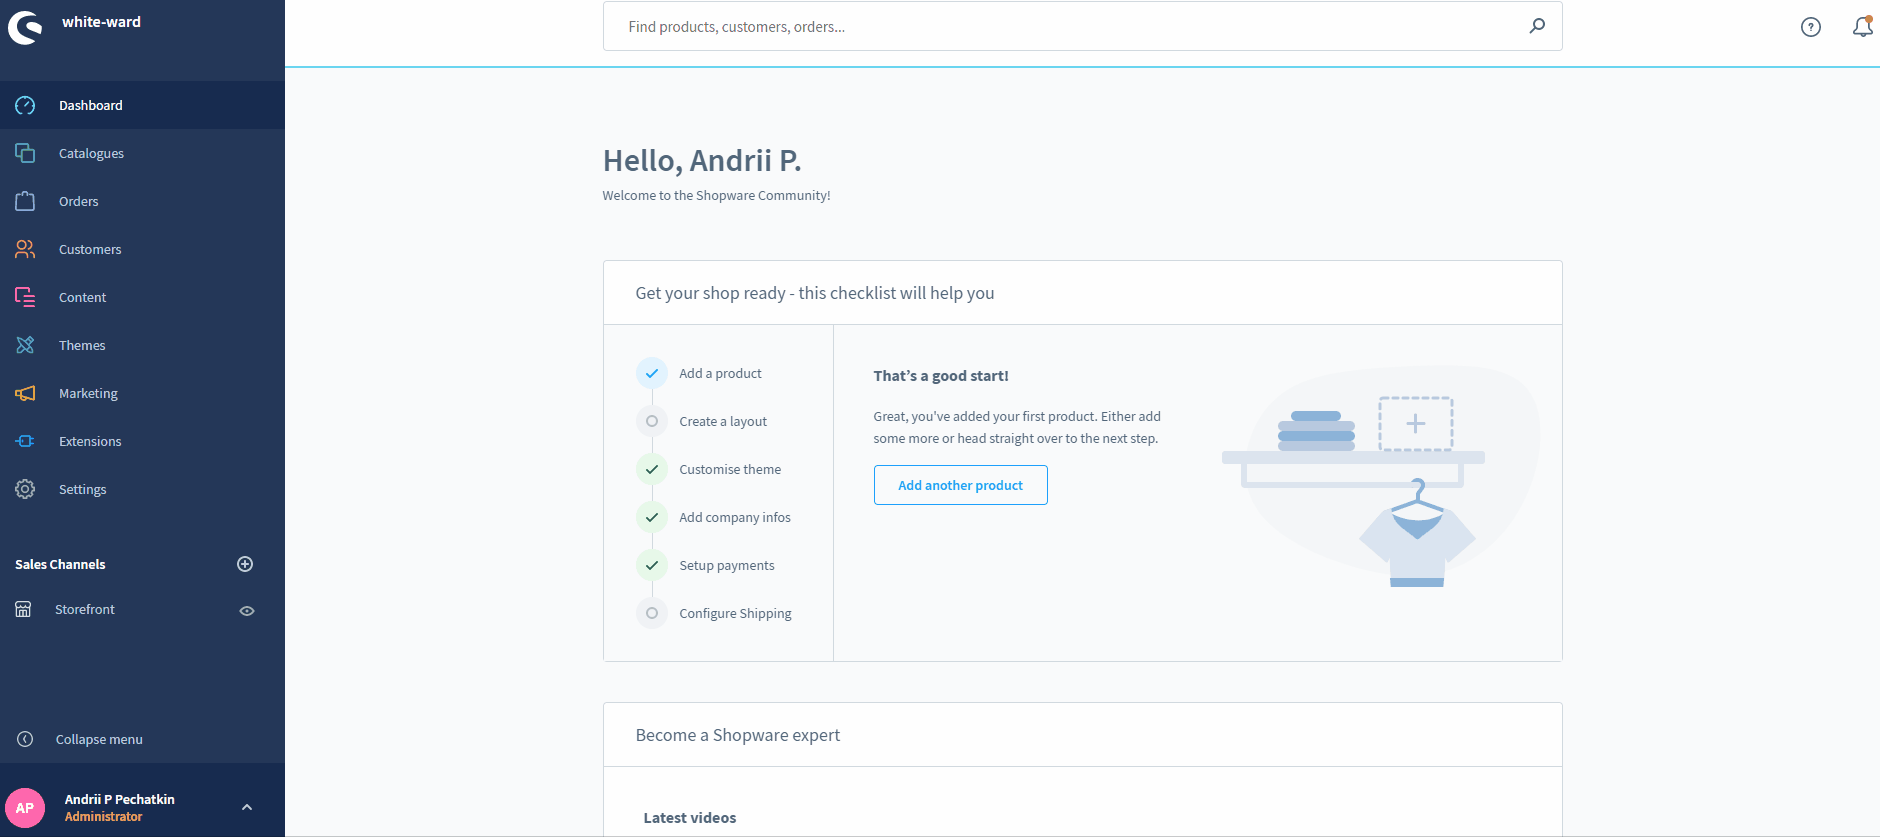Screen dimensions: 1880x837
Task: Select the Customers people icon
Action: (x=25, y=249)
